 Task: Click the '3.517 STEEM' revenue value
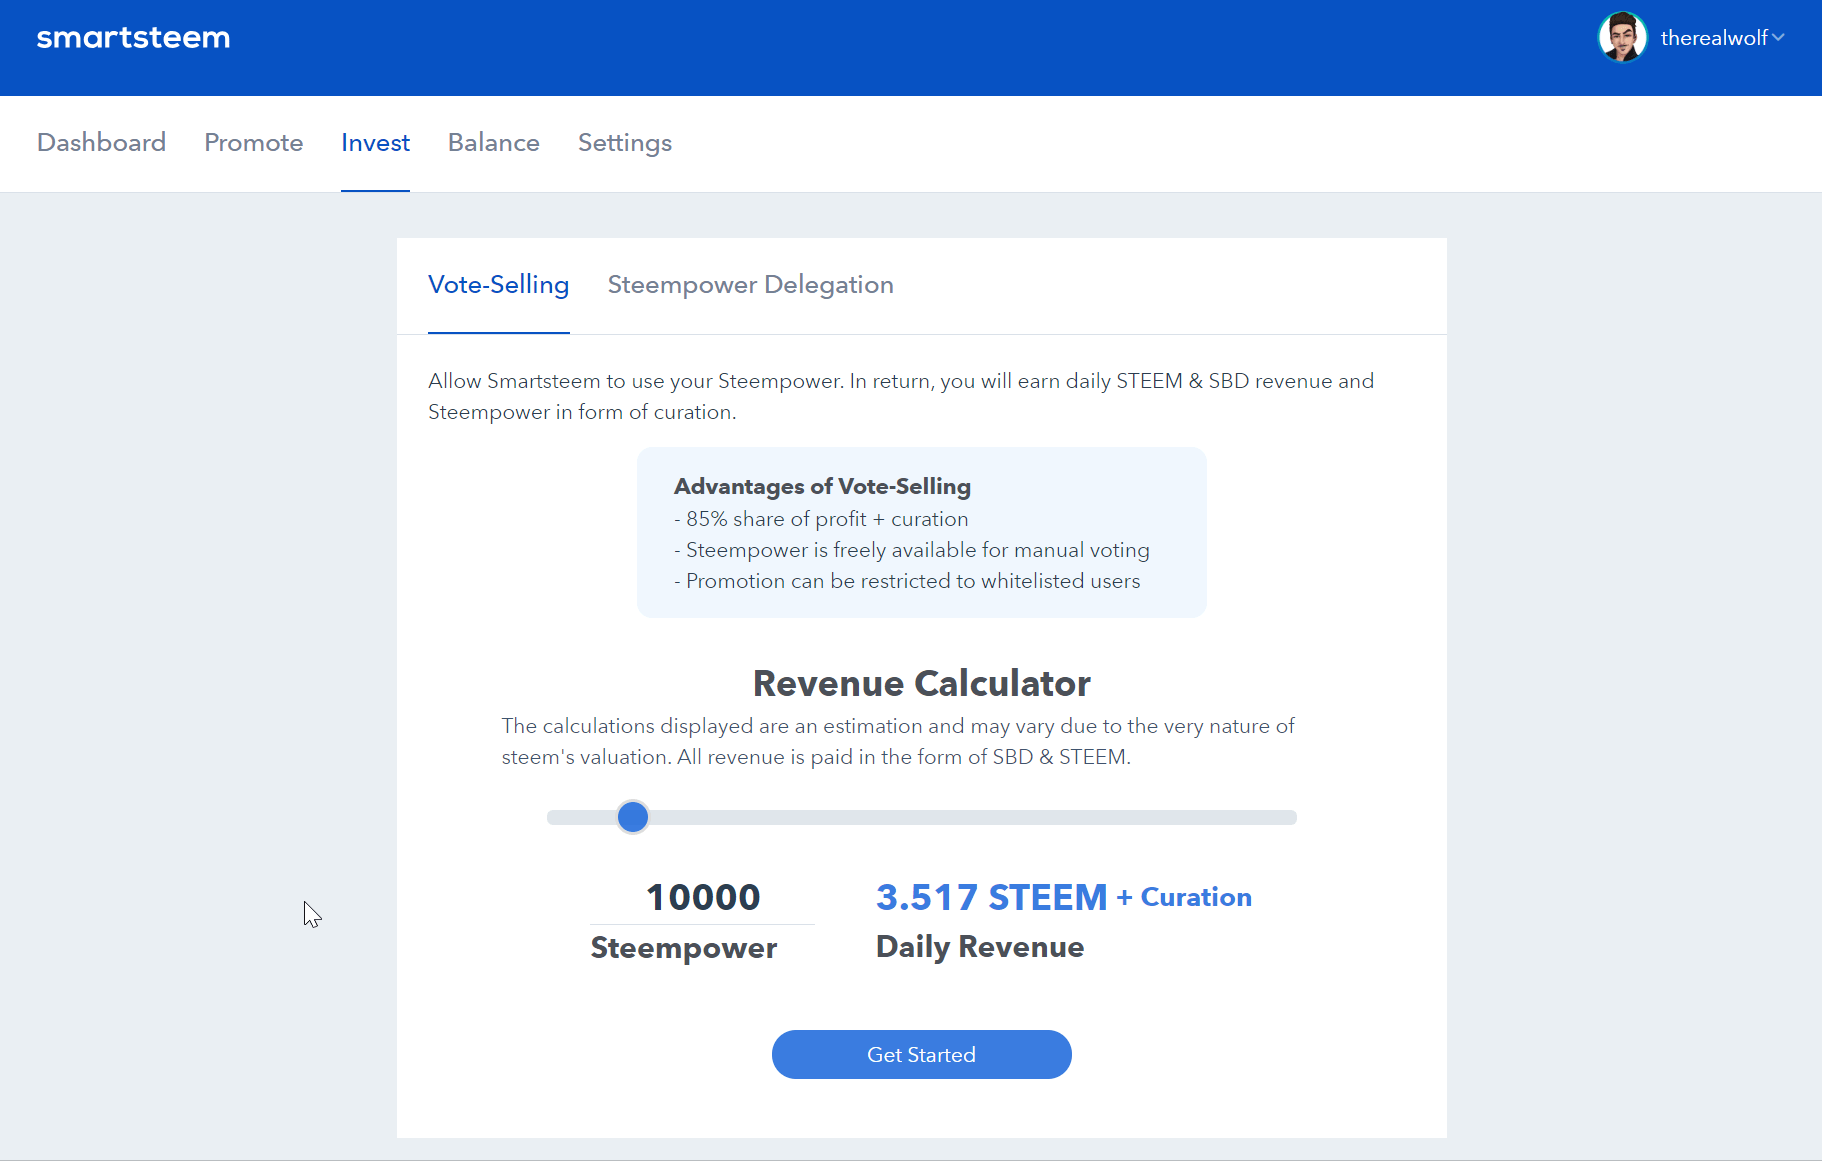click(991, 897)
